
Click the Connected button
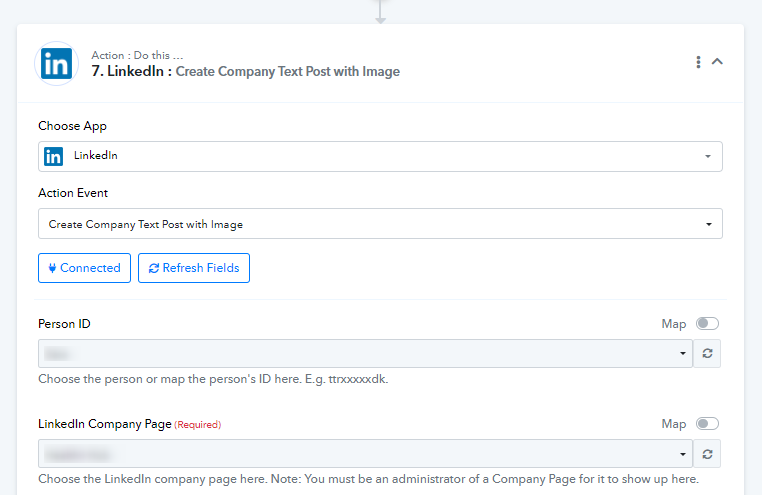[85, 268]
